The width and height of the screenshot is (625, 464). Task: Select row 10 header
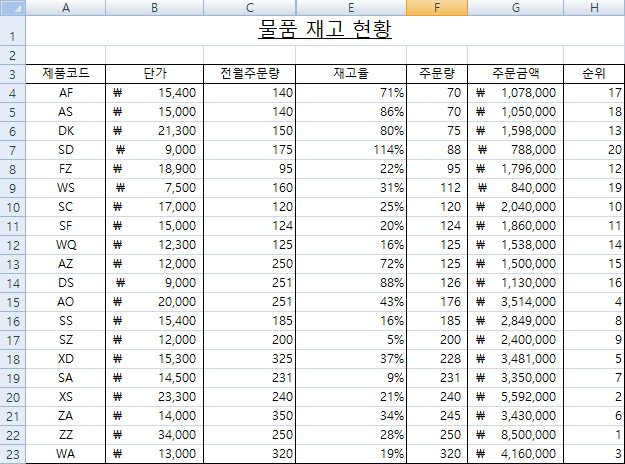13,207
